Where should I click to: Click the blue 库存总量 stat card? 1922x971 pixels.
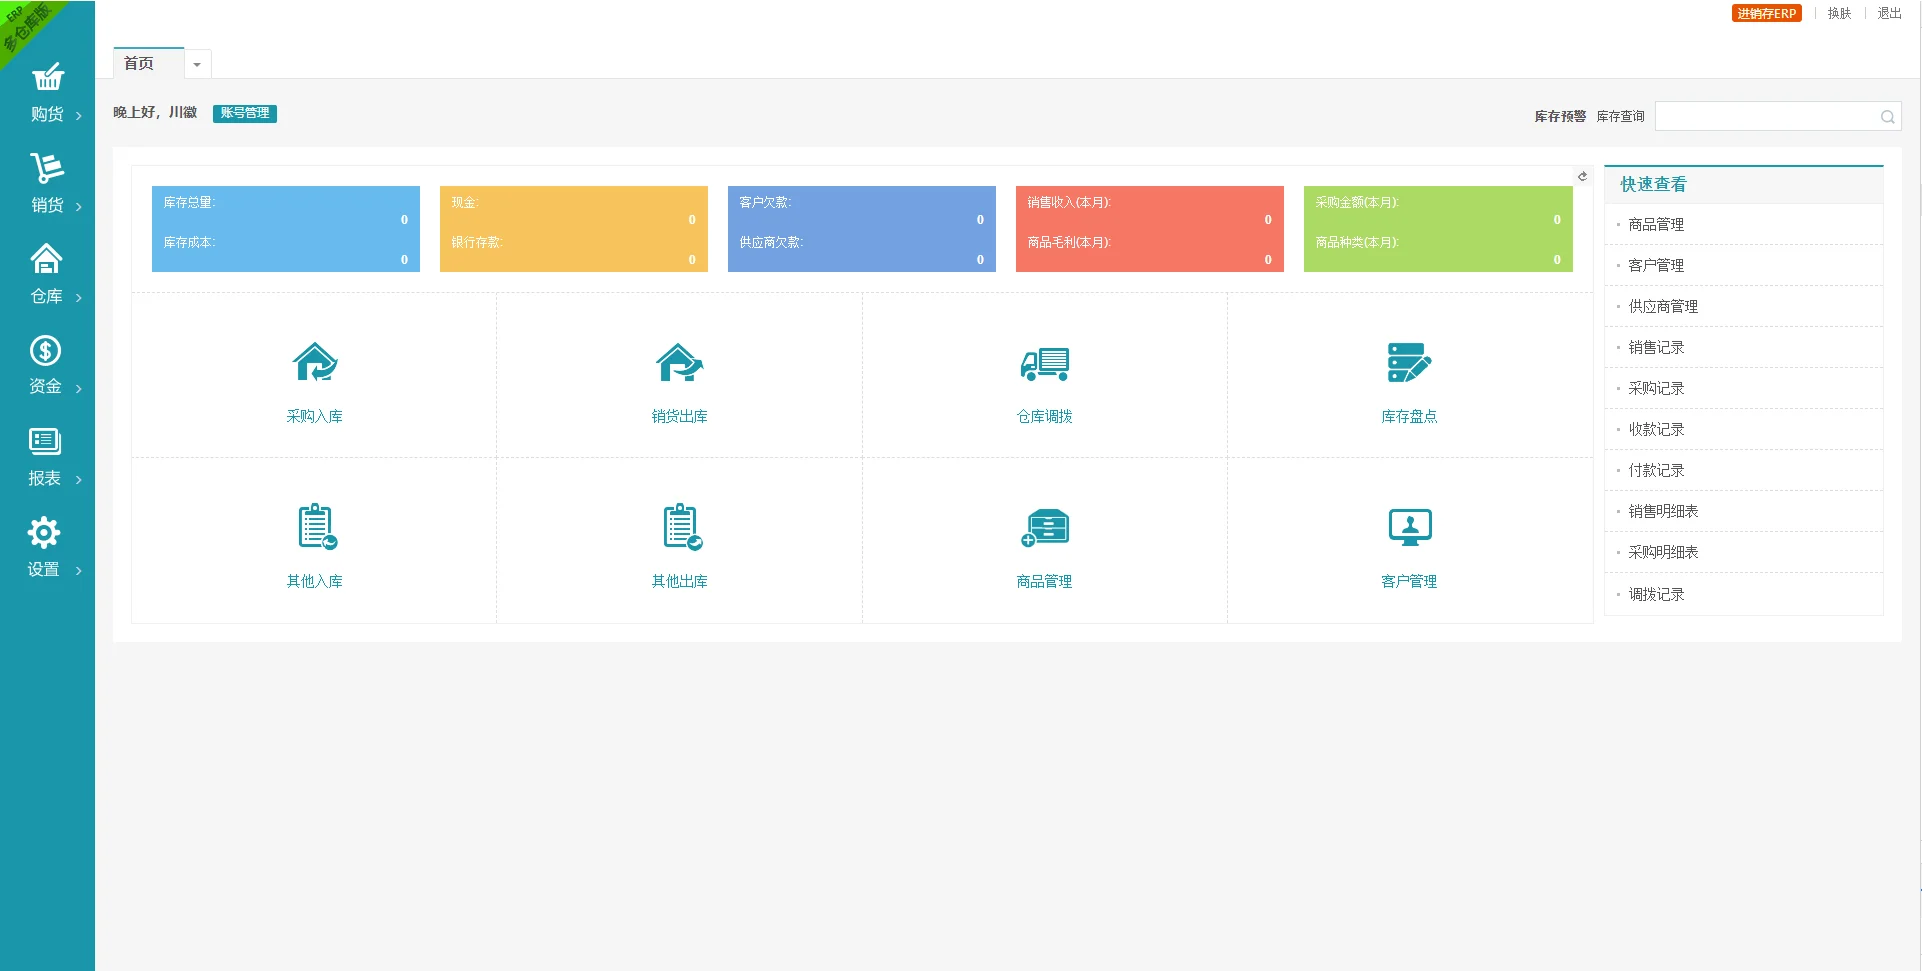(x=285, y=229)
